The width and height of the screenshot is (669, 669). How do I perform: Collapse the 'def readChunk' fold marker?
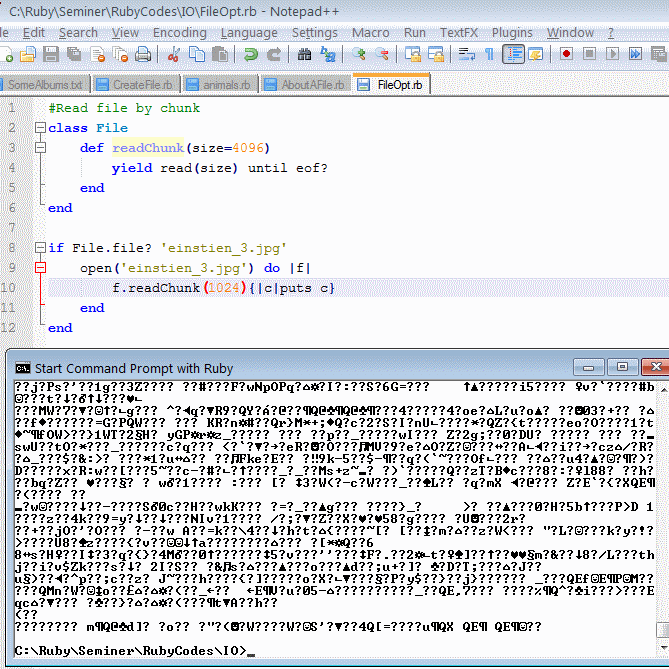40,148
